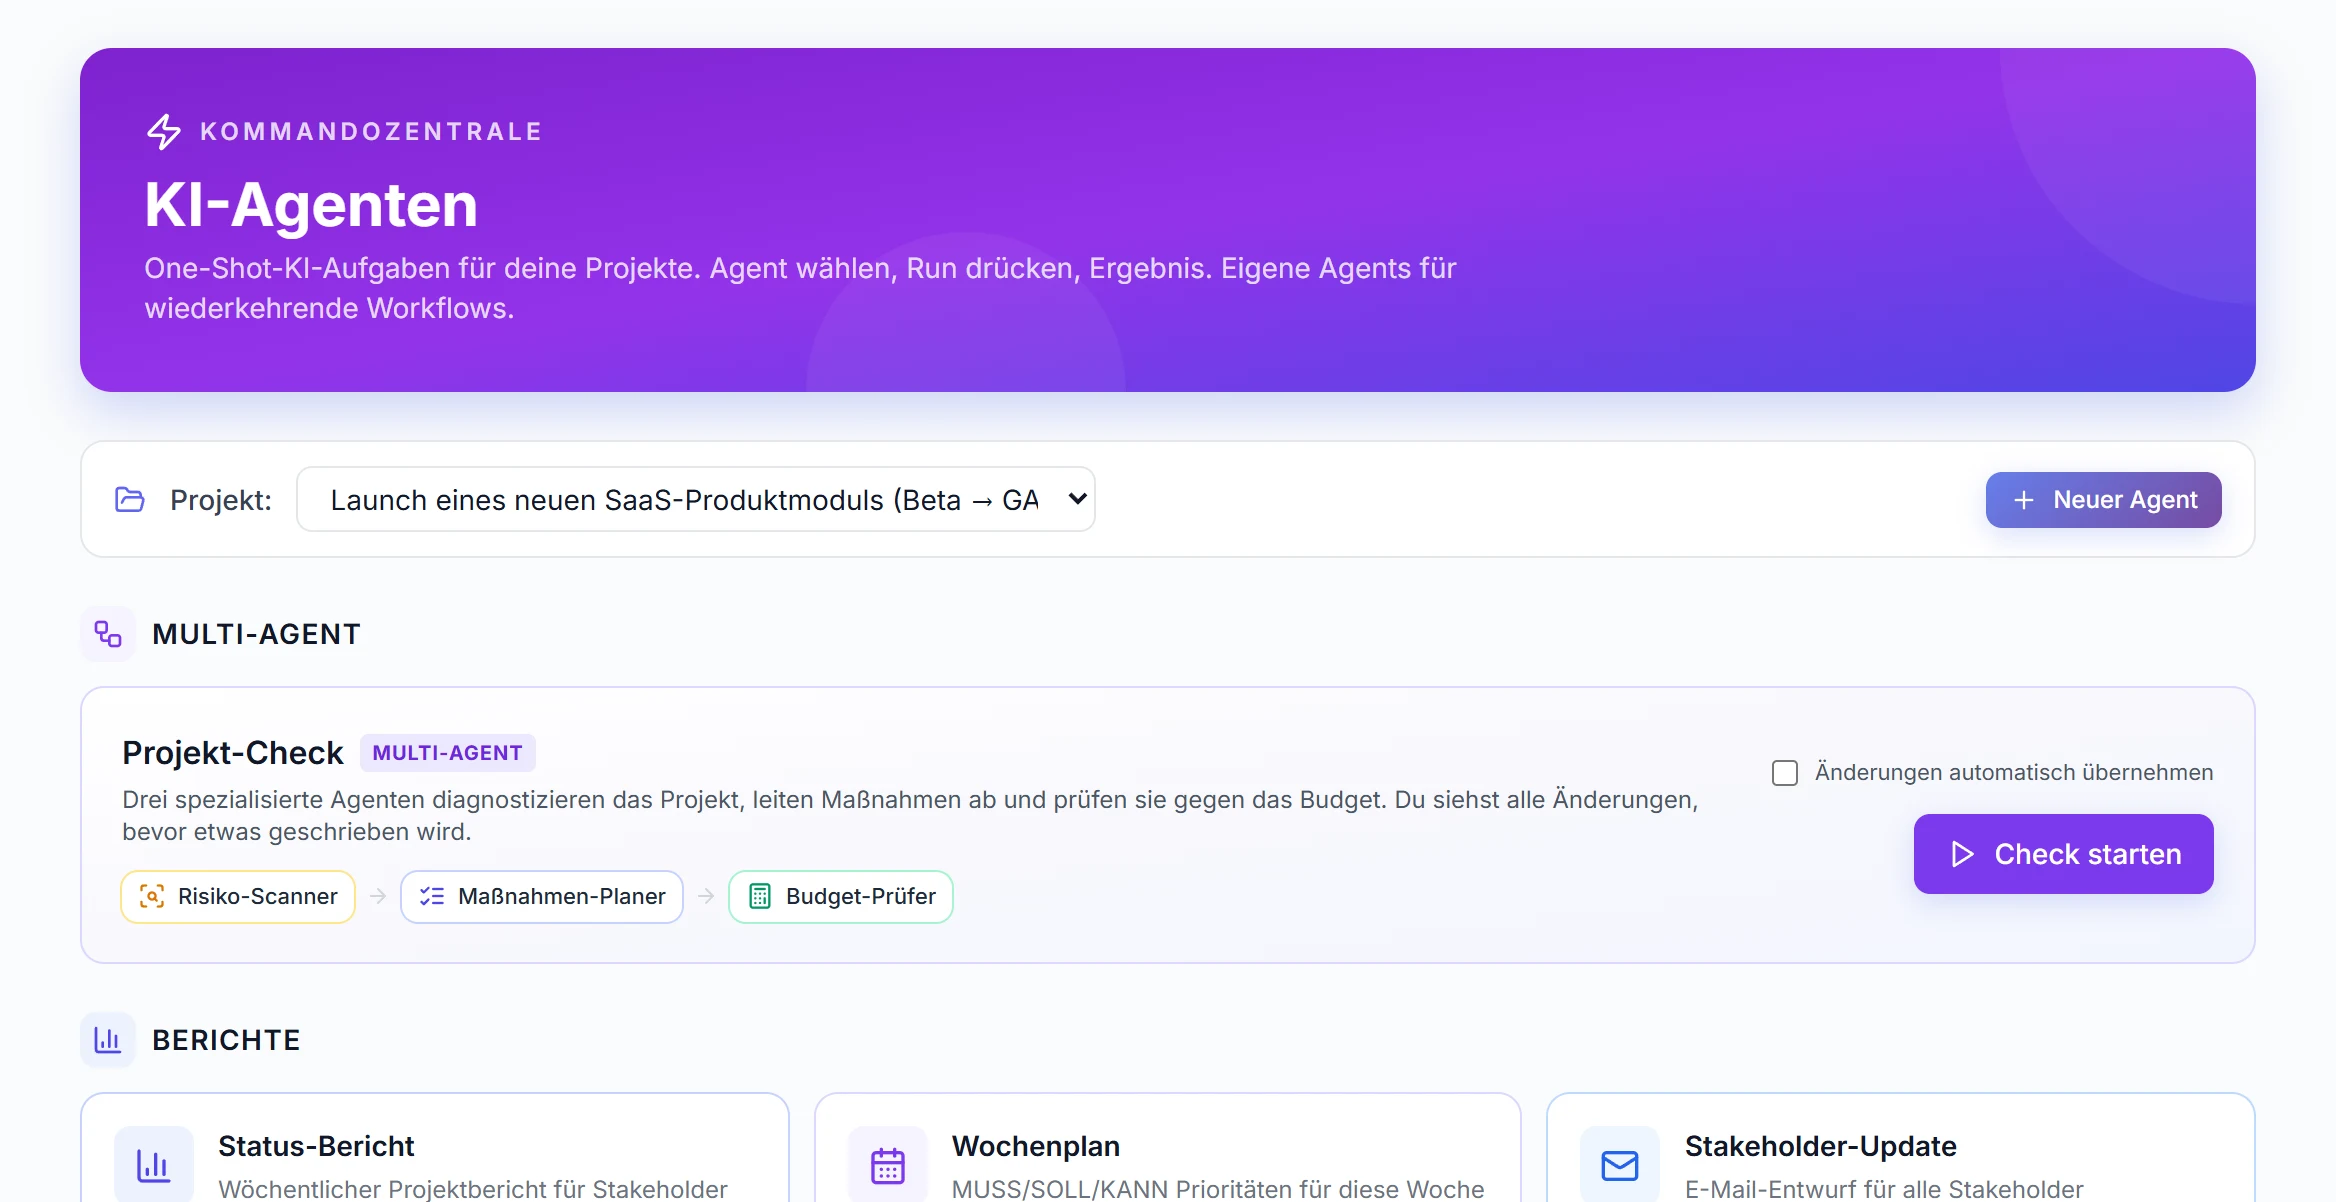Viewport: 2336px width, 1202px height.
Task: Open the Projekt selection dropdown
Action: pos(696,499)
